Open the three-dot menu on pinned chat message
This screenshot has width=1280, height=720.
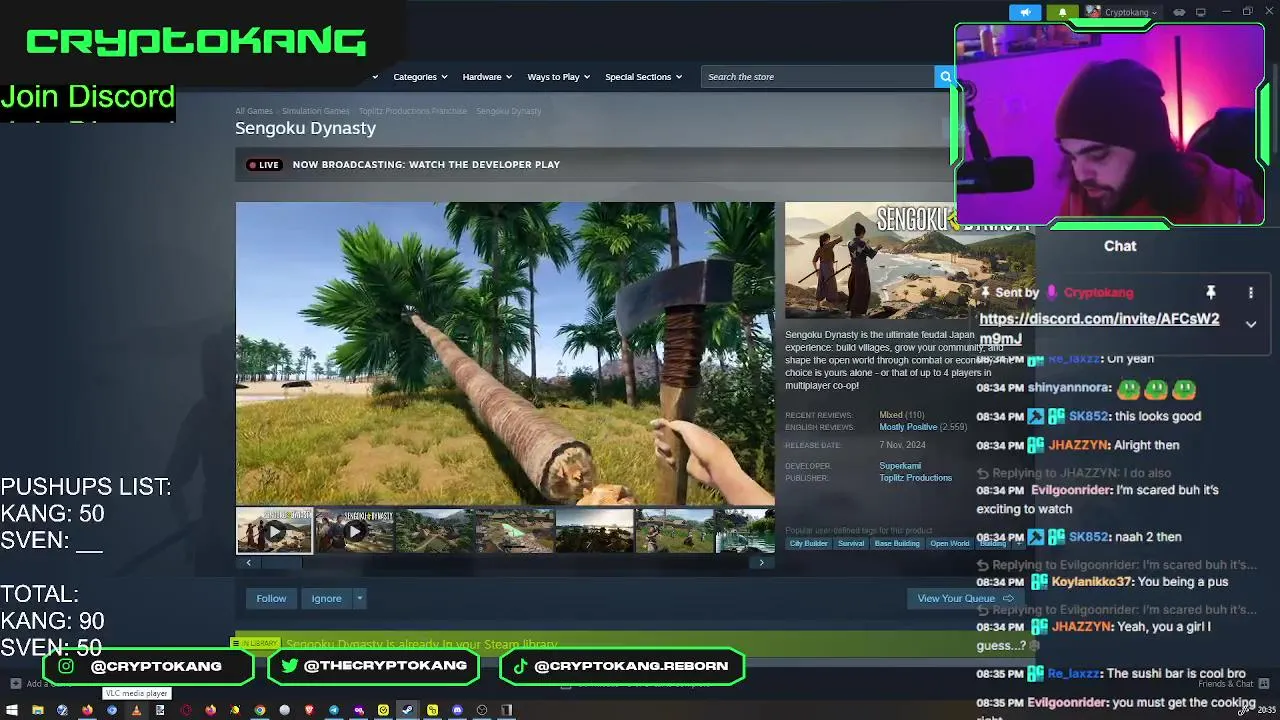click(1250, 292)
